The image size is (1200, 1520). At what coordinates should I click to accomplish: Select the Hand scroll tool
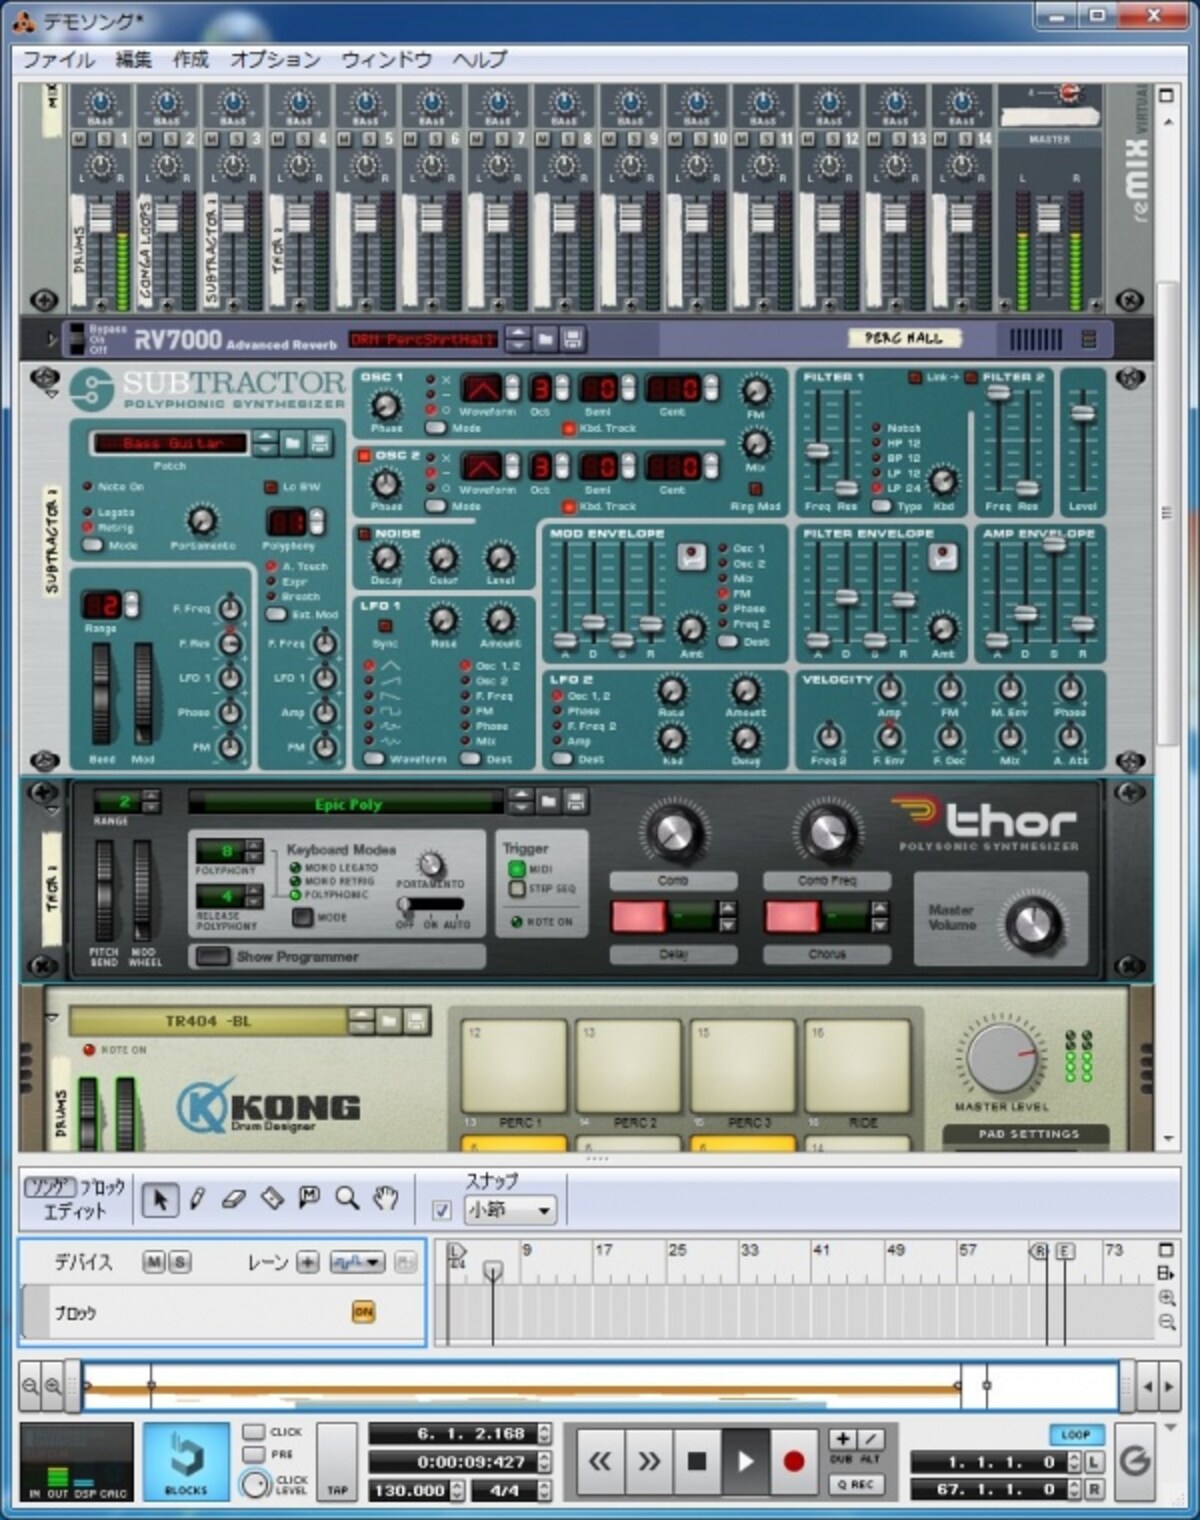click(x=385, y=1198)
